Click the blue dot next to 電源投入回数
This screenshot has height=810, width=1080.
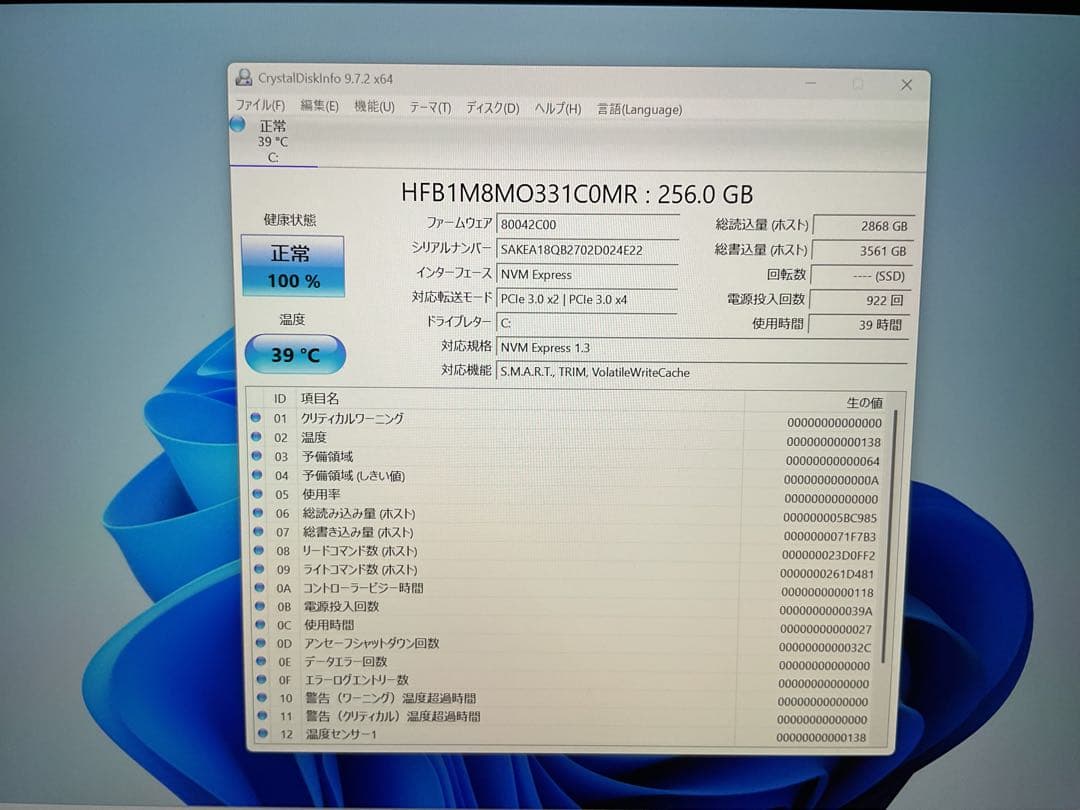(x=258, y=608)
